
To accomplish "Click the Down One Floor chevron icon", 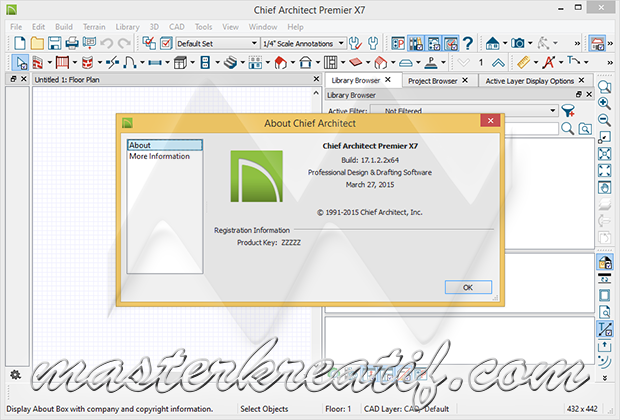I will (x=463, y=62).
